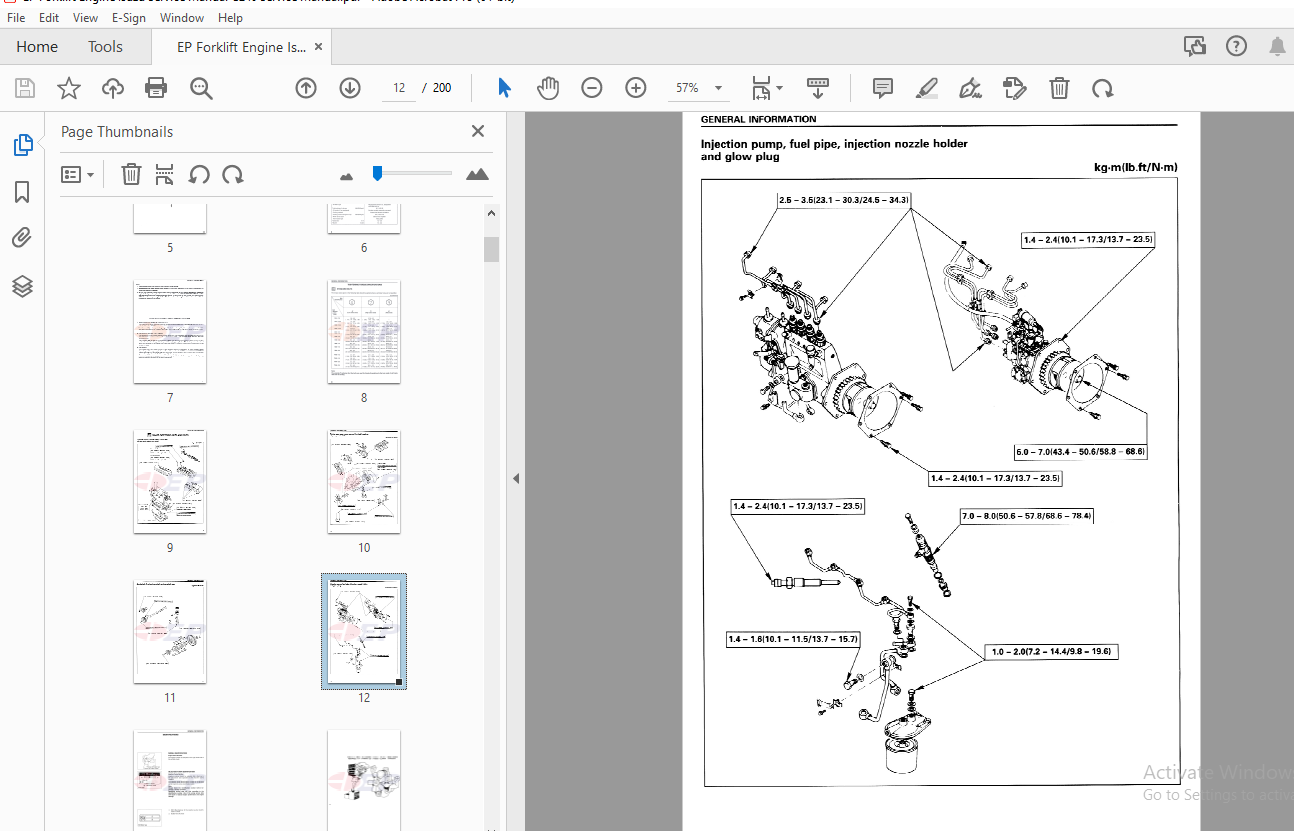This screenshot has width=1294, height=831.
Task: Enlarge thumbnails with large mountain icon
Action: (x=478, y=174)
